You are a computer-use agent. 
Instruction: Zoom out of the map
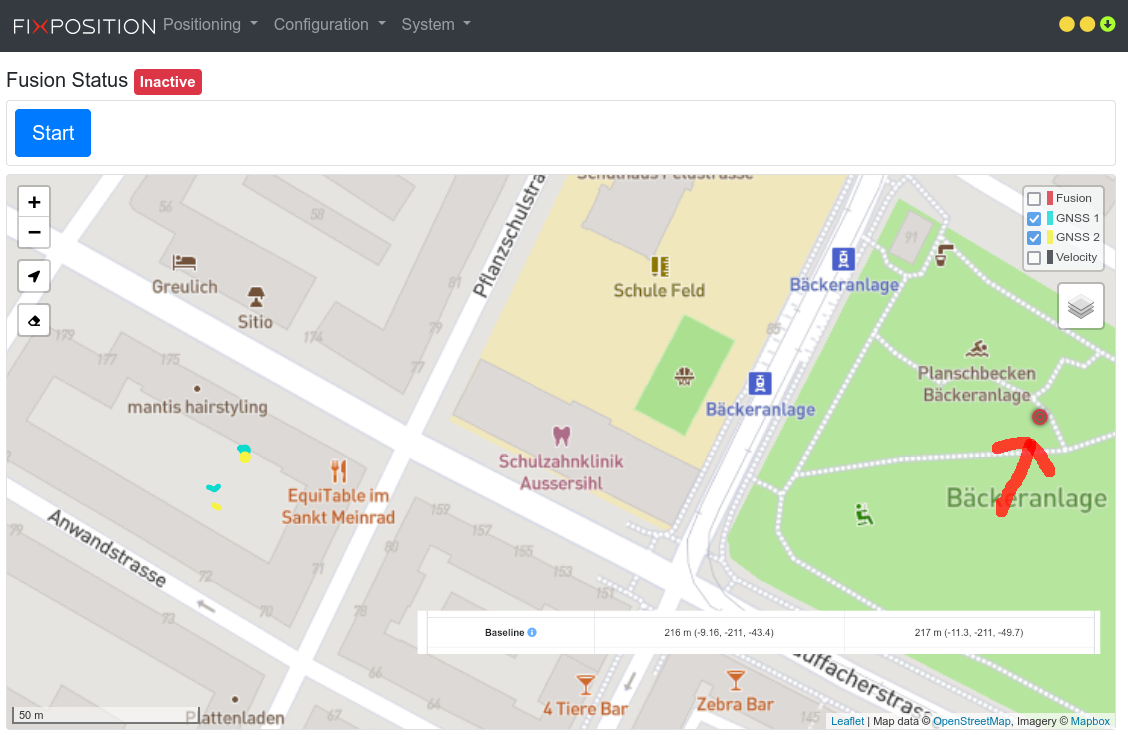coord(34,233)
